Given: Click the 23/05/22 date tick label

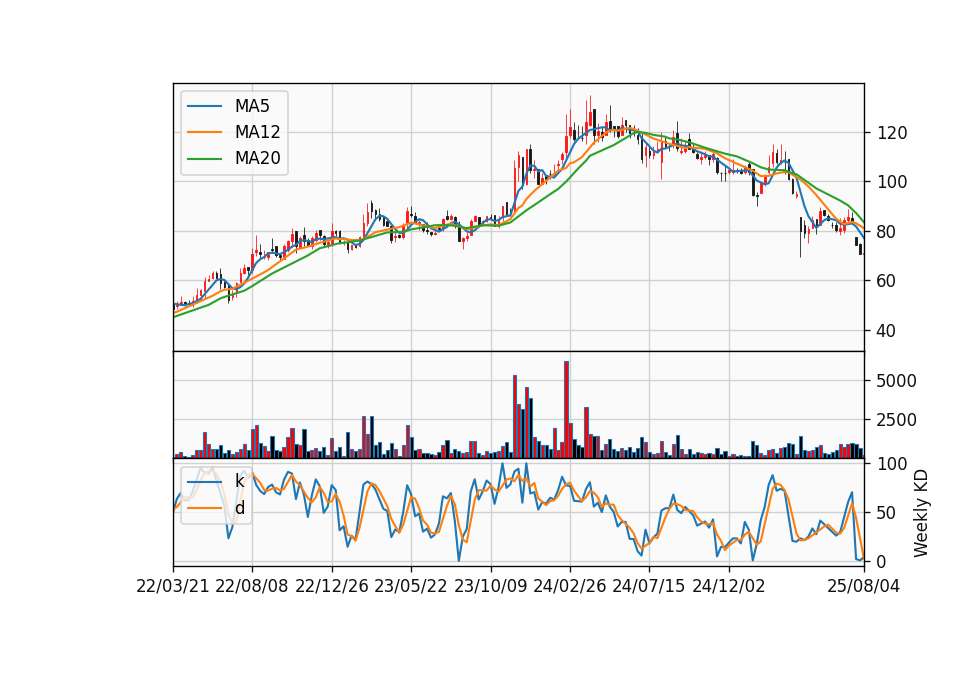Looking at the screenshot, I should (411, 586).
